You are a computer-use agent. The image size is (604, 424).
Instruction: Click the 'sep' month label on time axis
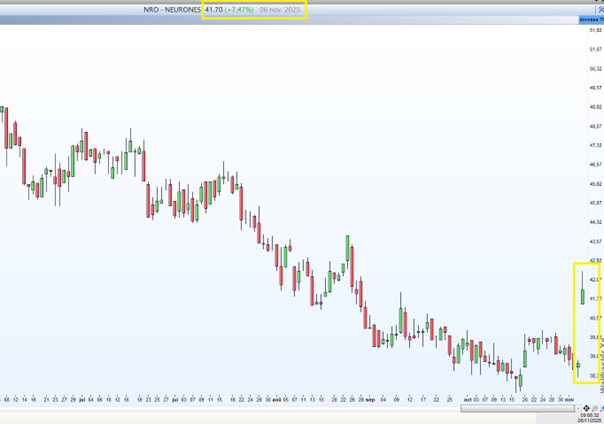click(370, 400)
